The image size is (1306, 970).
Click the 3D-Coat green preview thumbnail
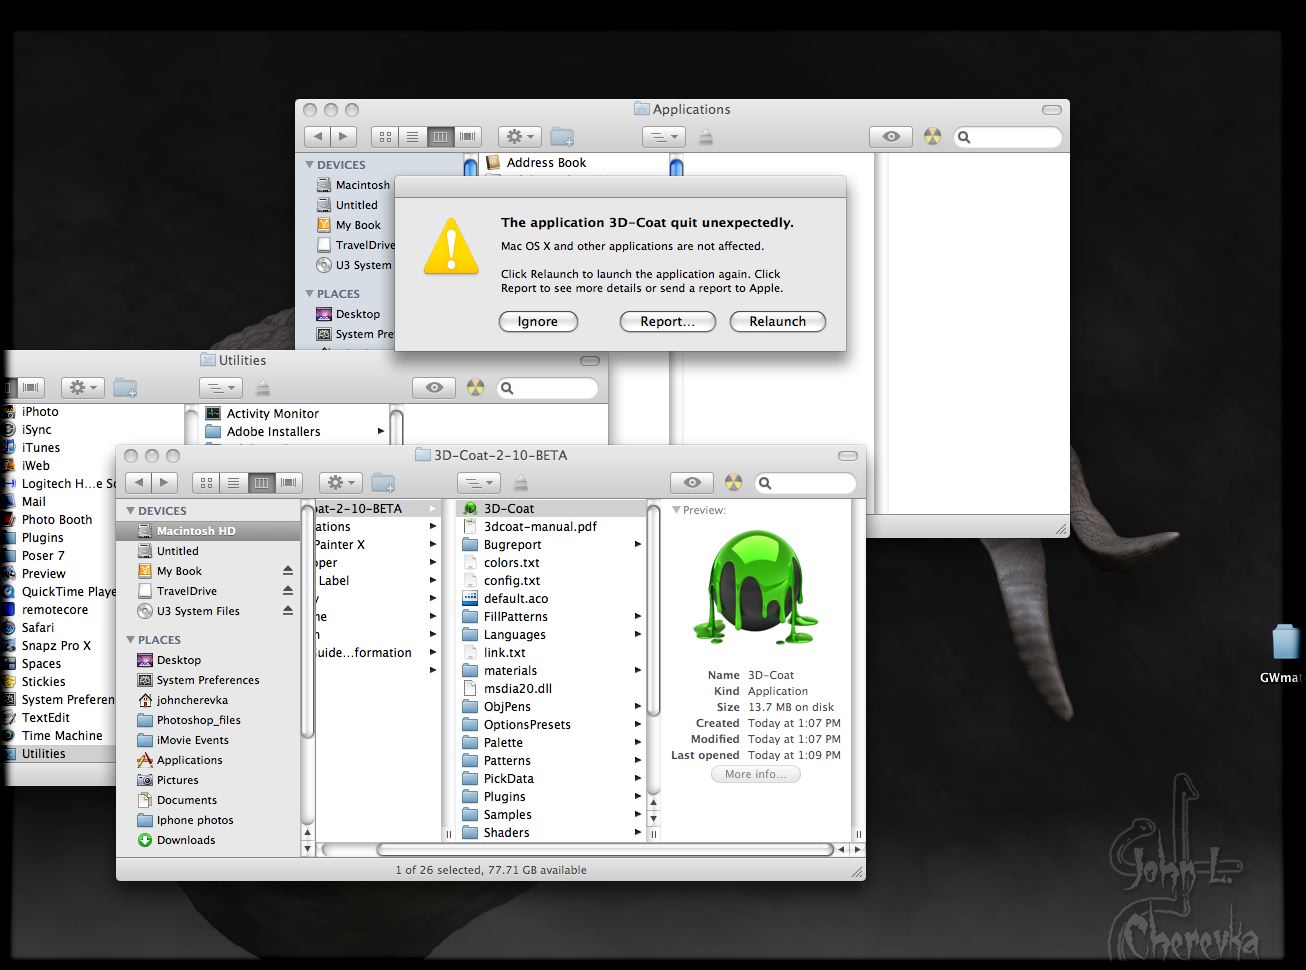[x=756, y=590]
